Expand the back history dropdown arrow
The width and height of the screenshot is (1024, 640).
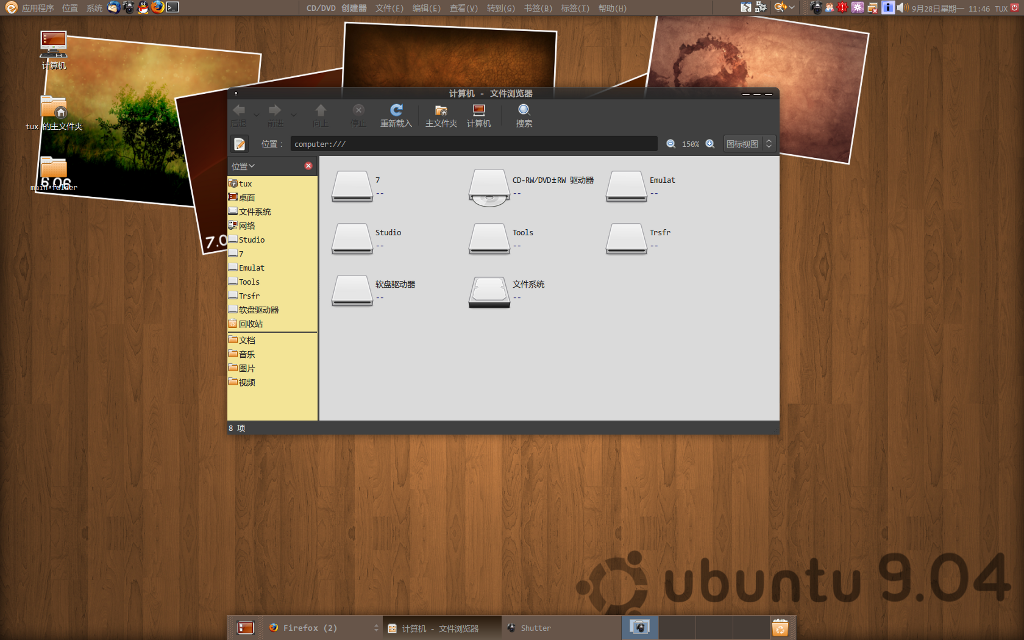pyautogui.click(x=256, y=114)
